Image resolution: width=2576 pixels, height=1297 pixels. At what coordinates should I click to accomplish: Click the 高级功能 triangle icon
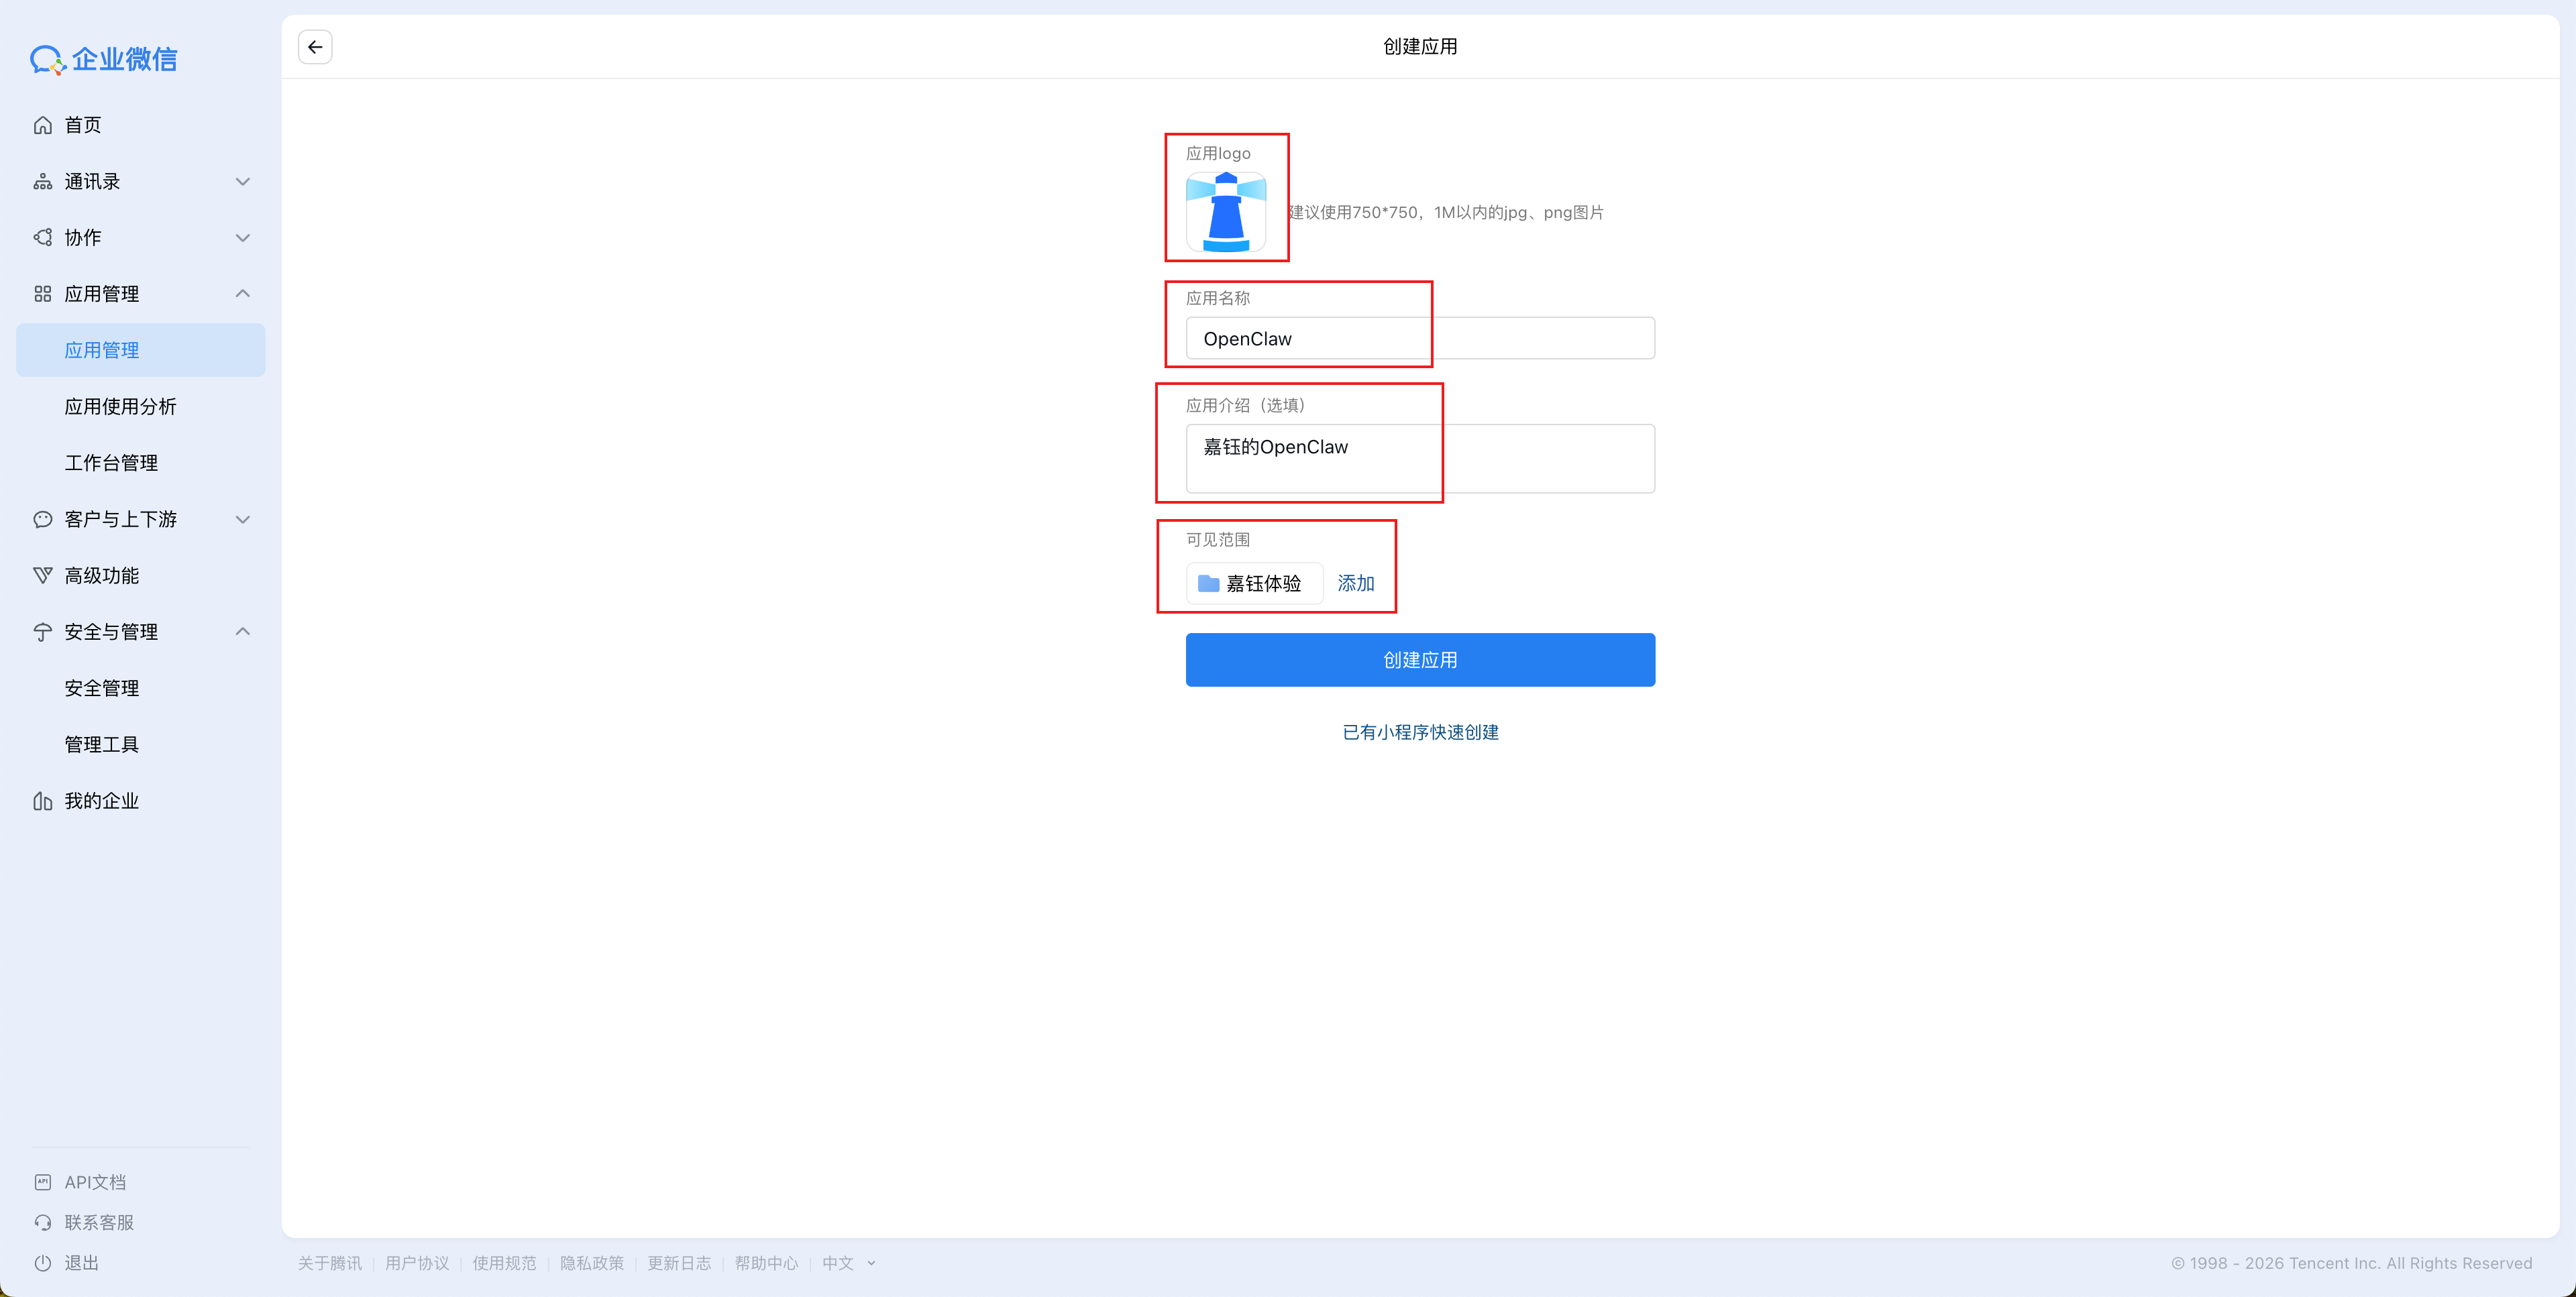(43, 576)
